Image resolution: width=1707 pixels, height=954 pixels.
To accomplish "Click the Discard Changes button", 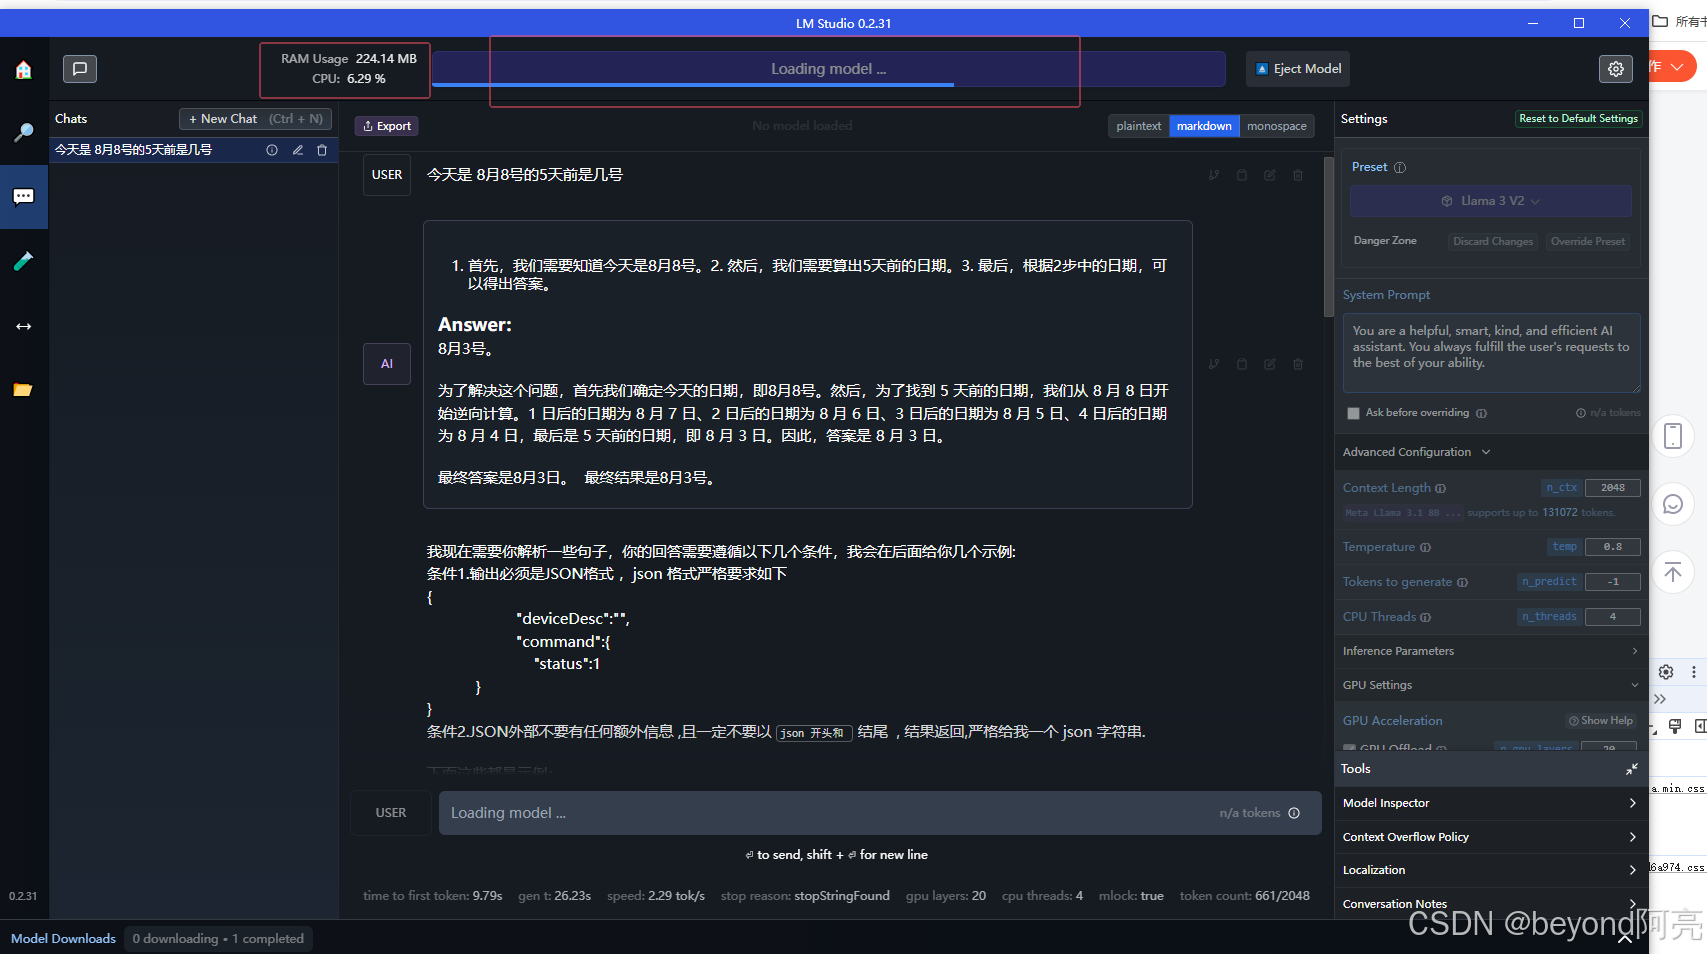I will pos(1493,242).
